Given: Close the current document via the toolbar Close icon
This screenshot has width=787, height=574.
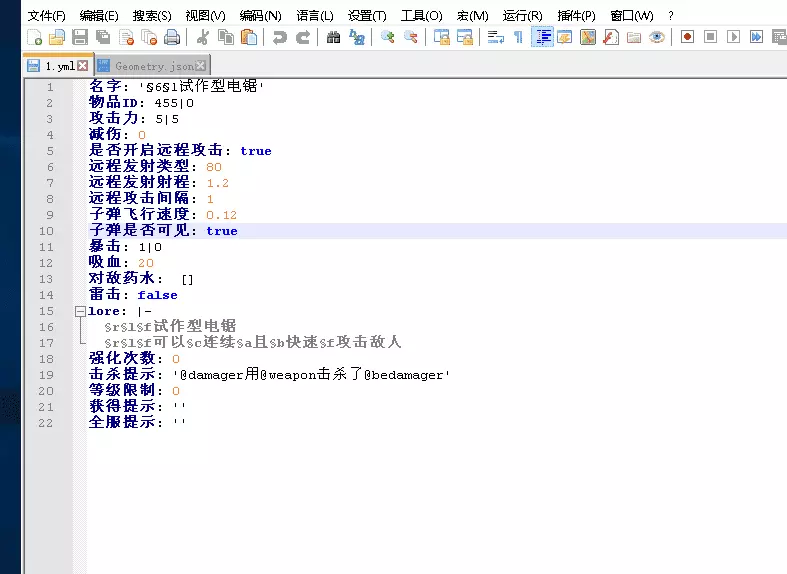Looking at the screenshot, I should point(126,37).
